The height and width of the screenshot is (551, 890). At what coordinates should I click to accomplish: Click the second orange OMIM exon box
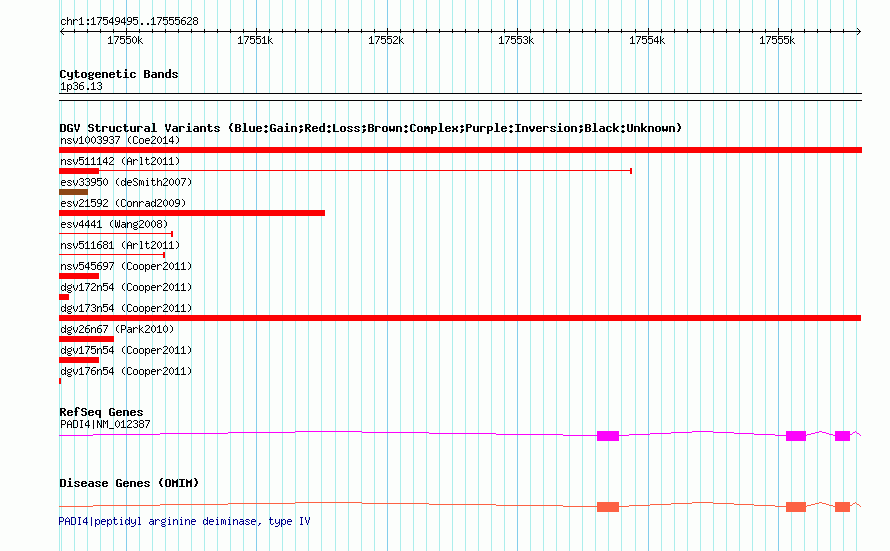[796, 507]
